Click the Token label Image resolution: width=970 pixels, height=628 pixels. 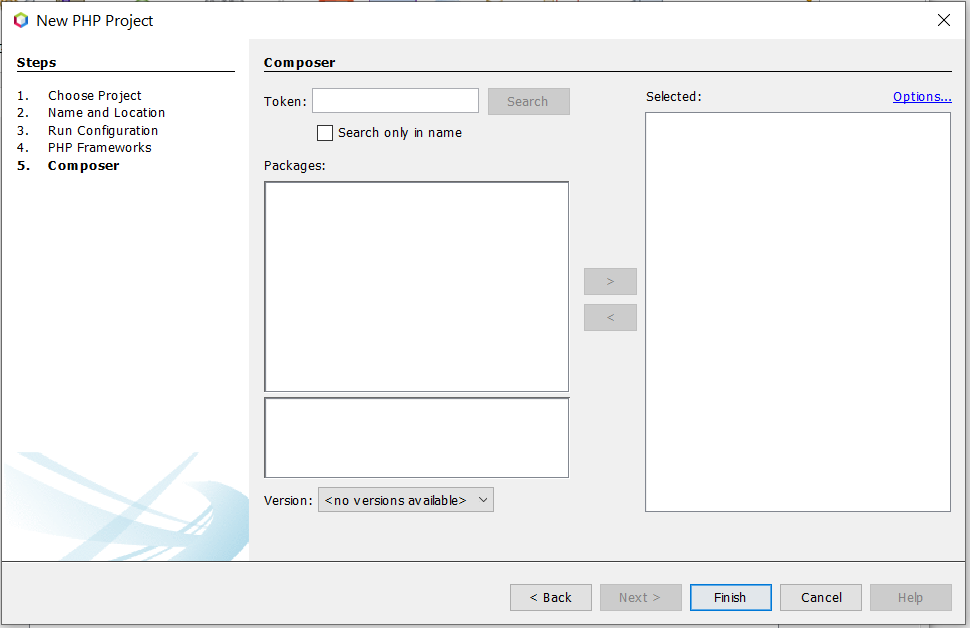pyautogui.click(x=285, y=101)
